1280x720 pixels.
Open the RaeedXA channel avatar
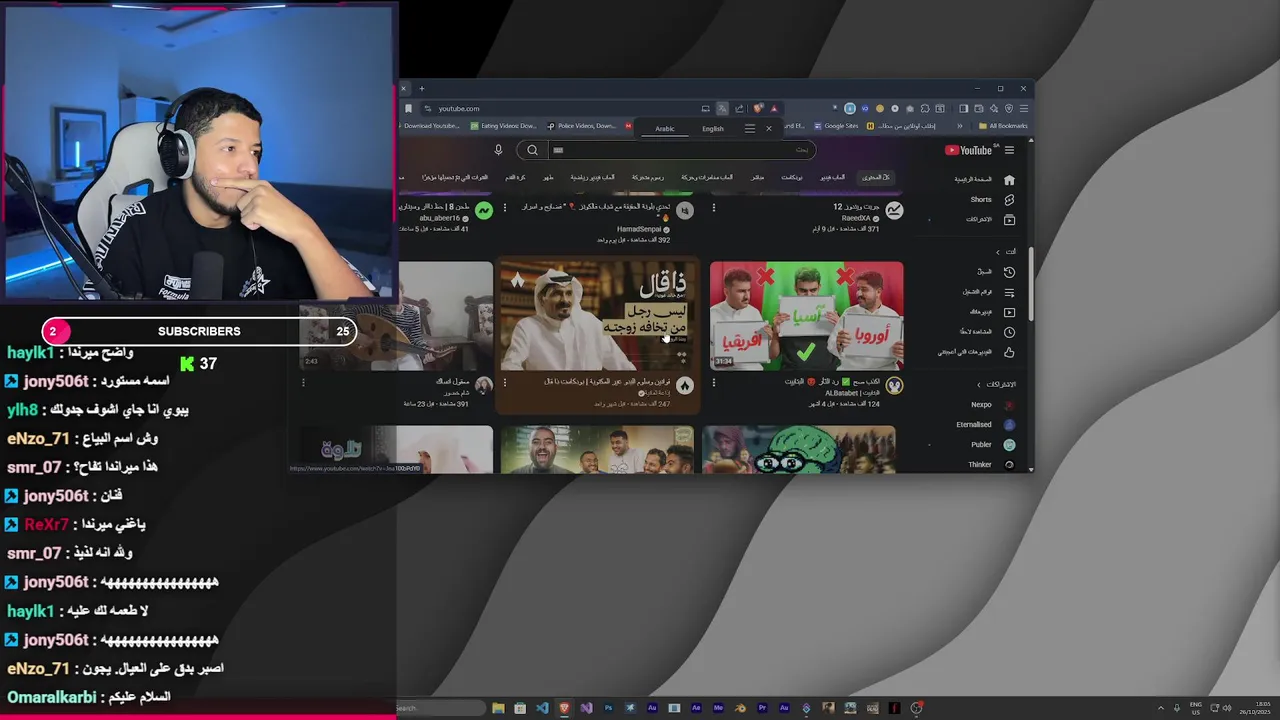pos(894,210)
